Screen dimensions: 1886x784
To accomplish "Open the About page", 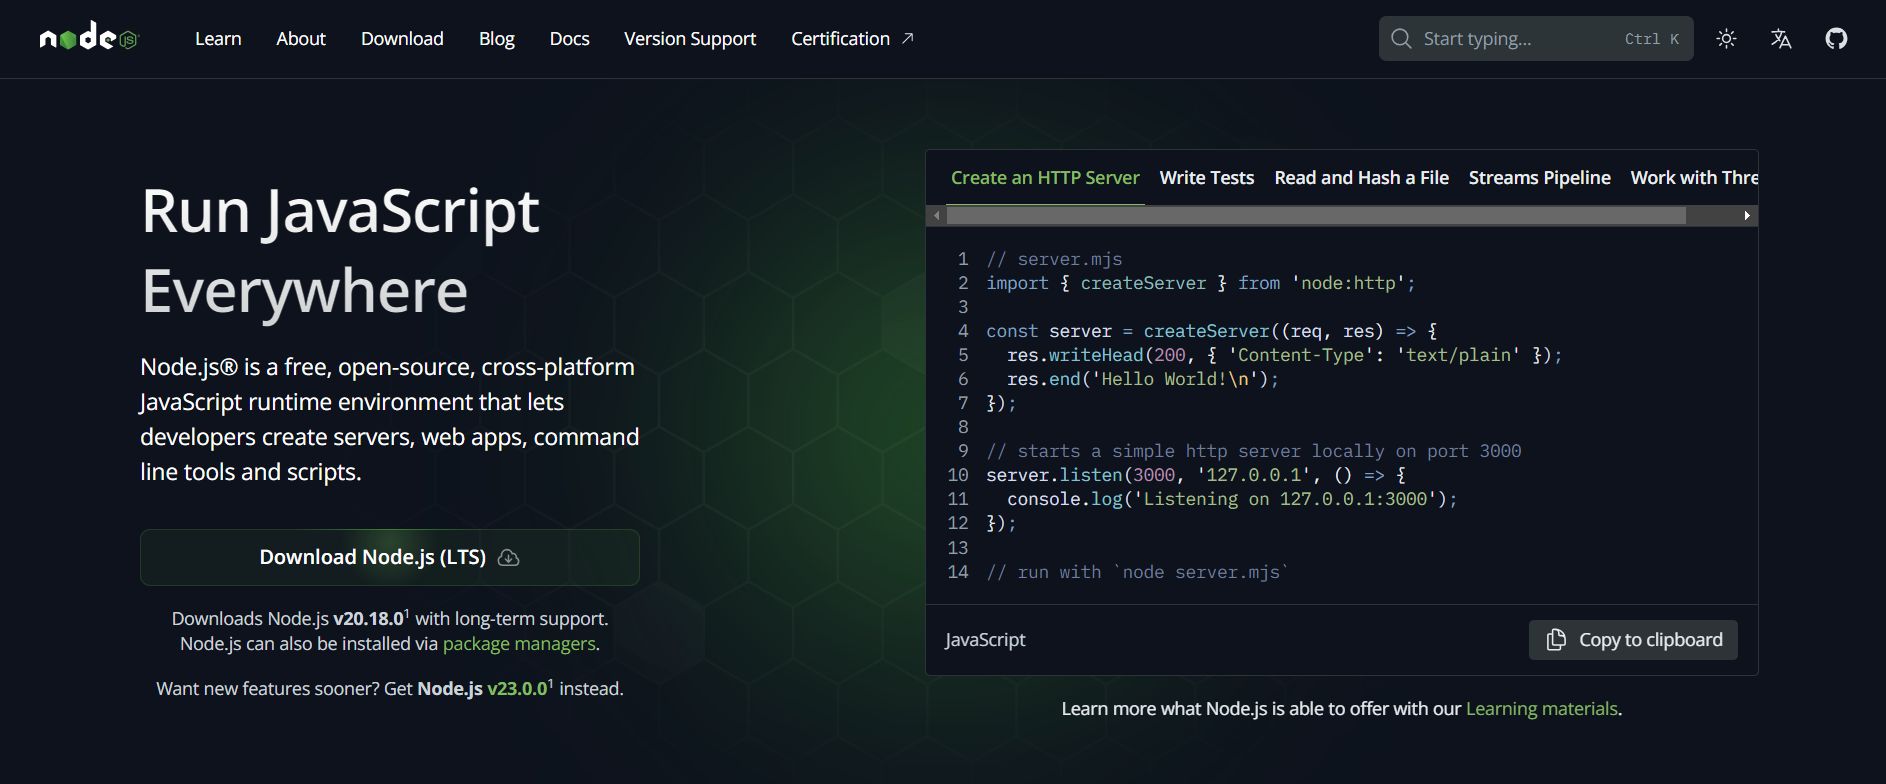I will [x=301, y=39].
